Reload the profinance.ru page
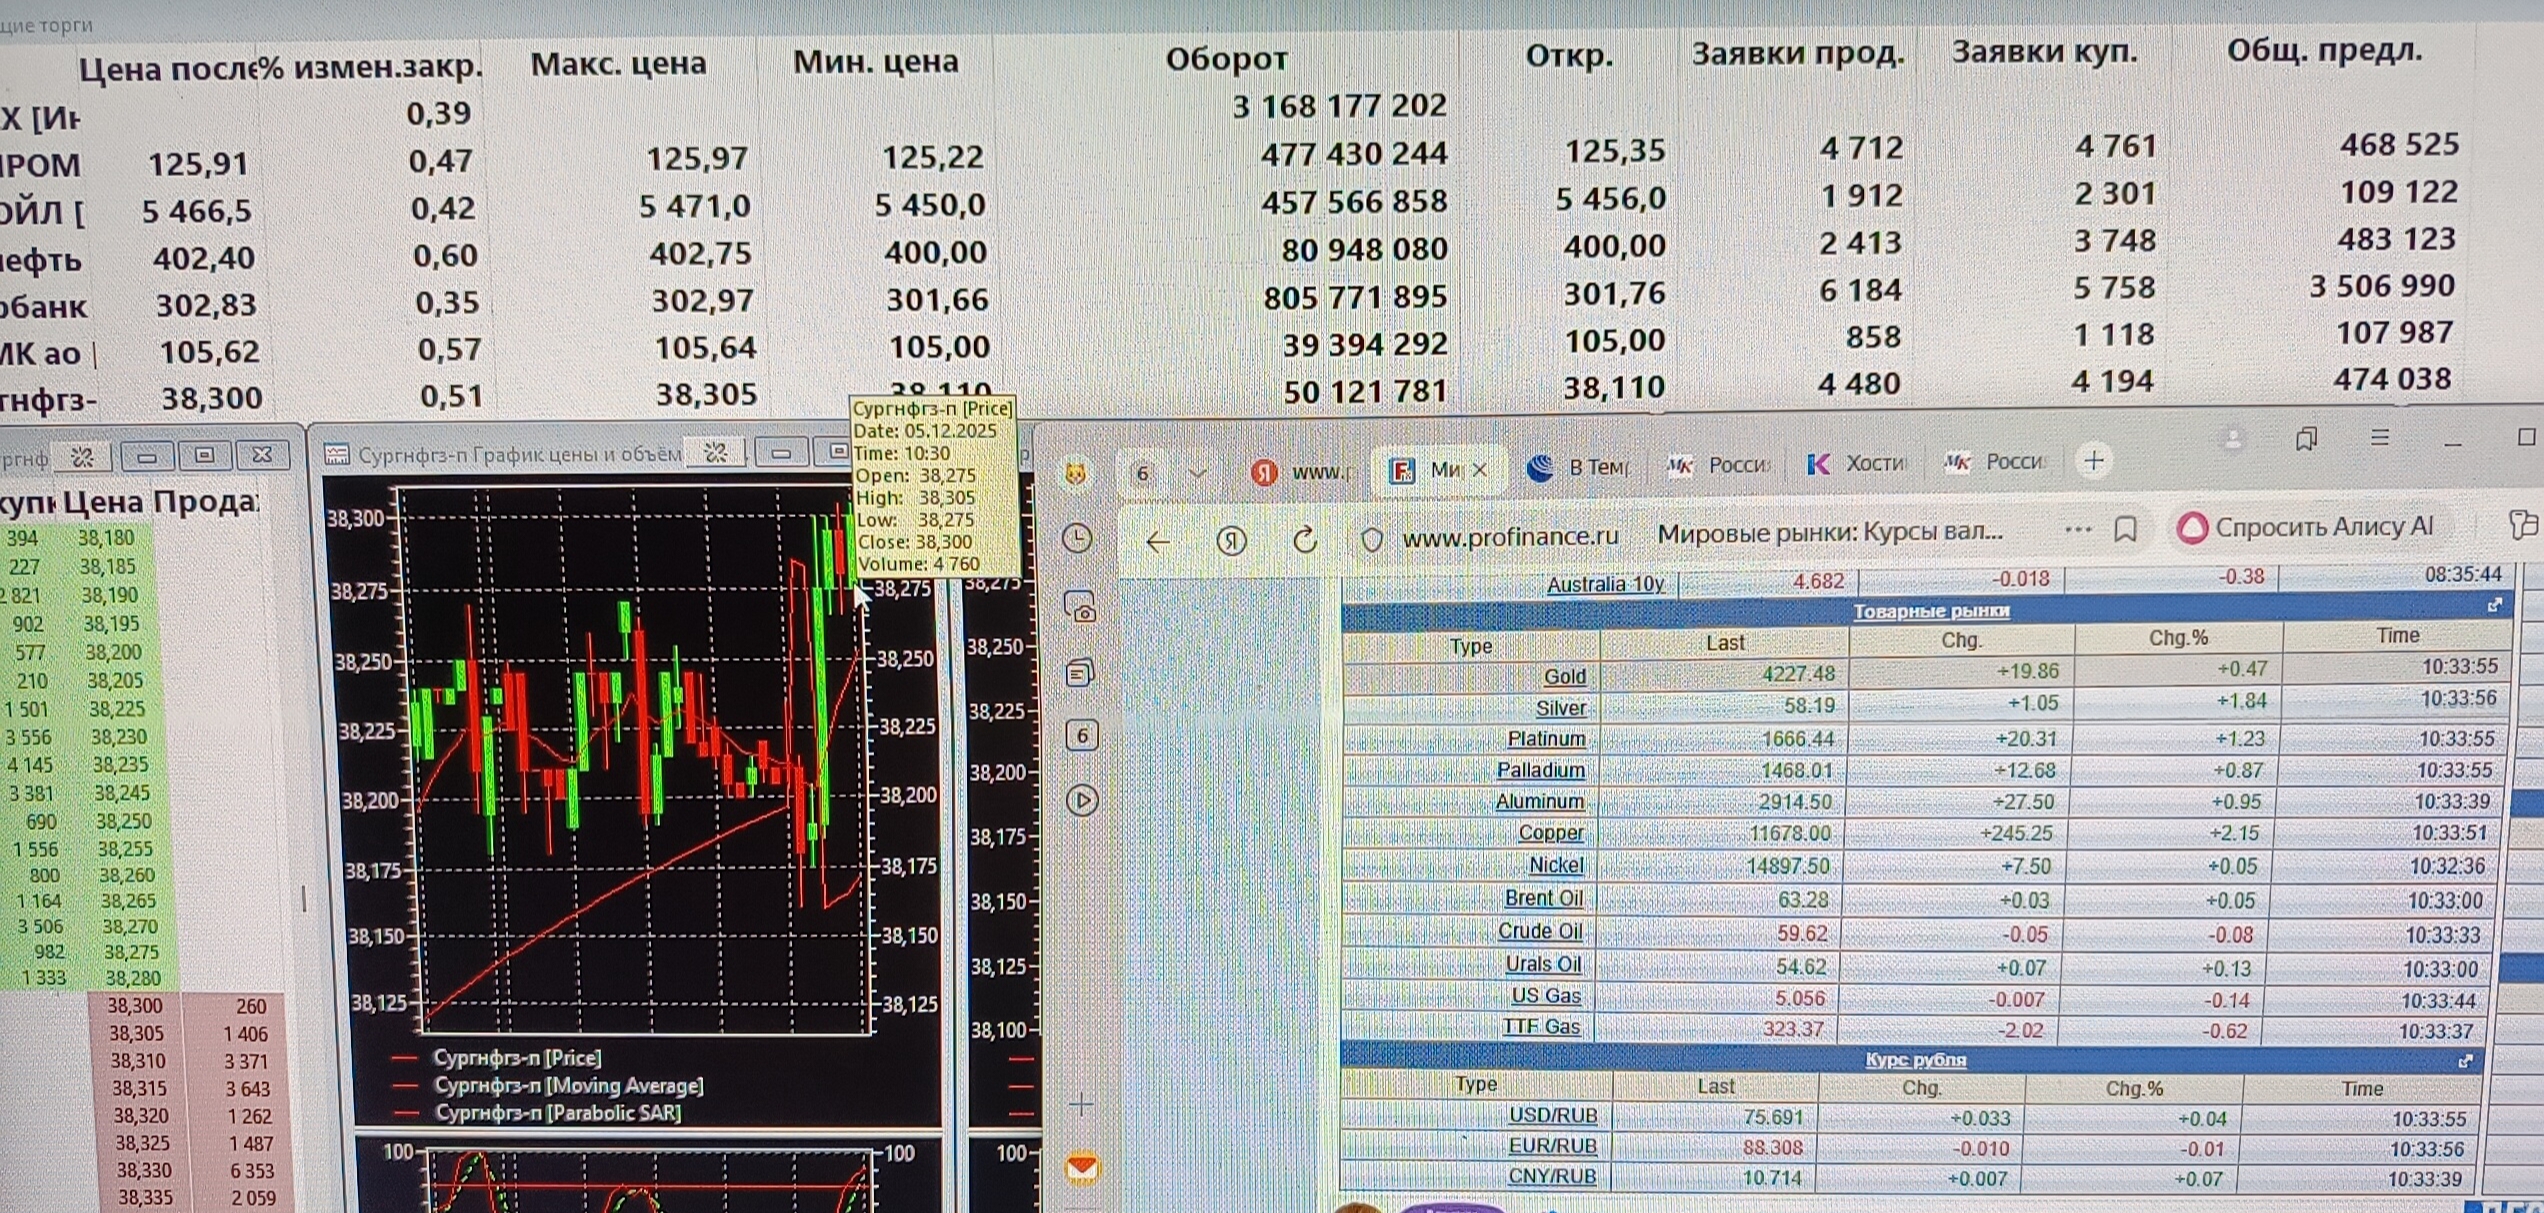 tap(1304, 541)
